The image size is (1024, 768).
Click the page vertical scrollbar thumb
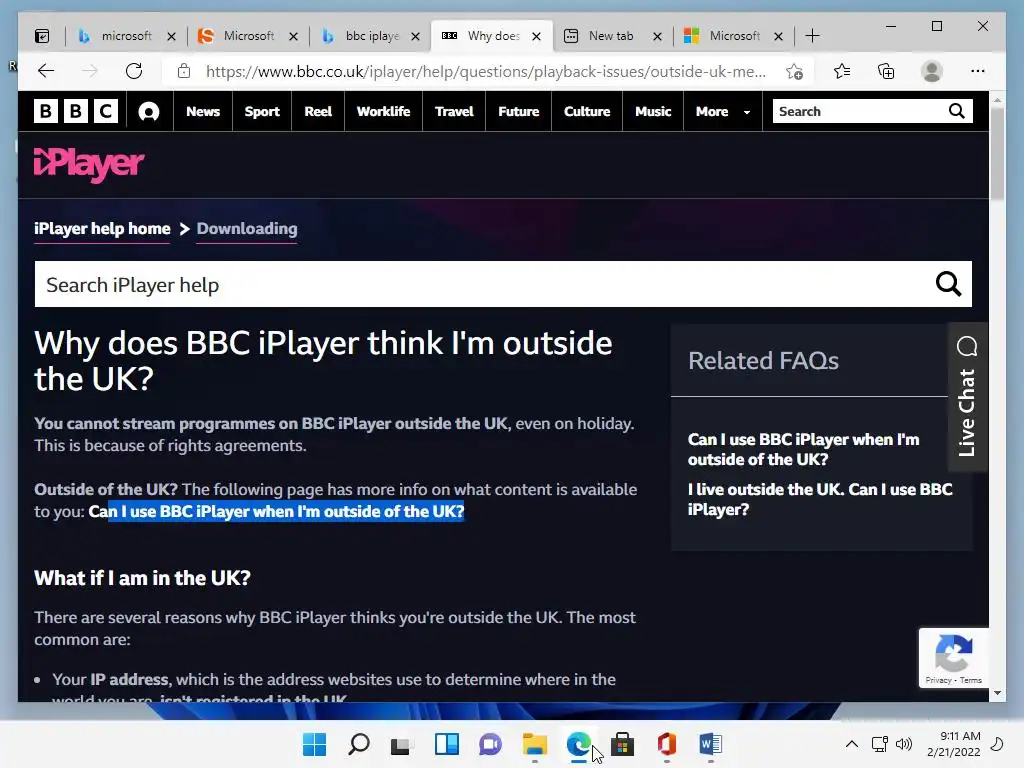997,154
